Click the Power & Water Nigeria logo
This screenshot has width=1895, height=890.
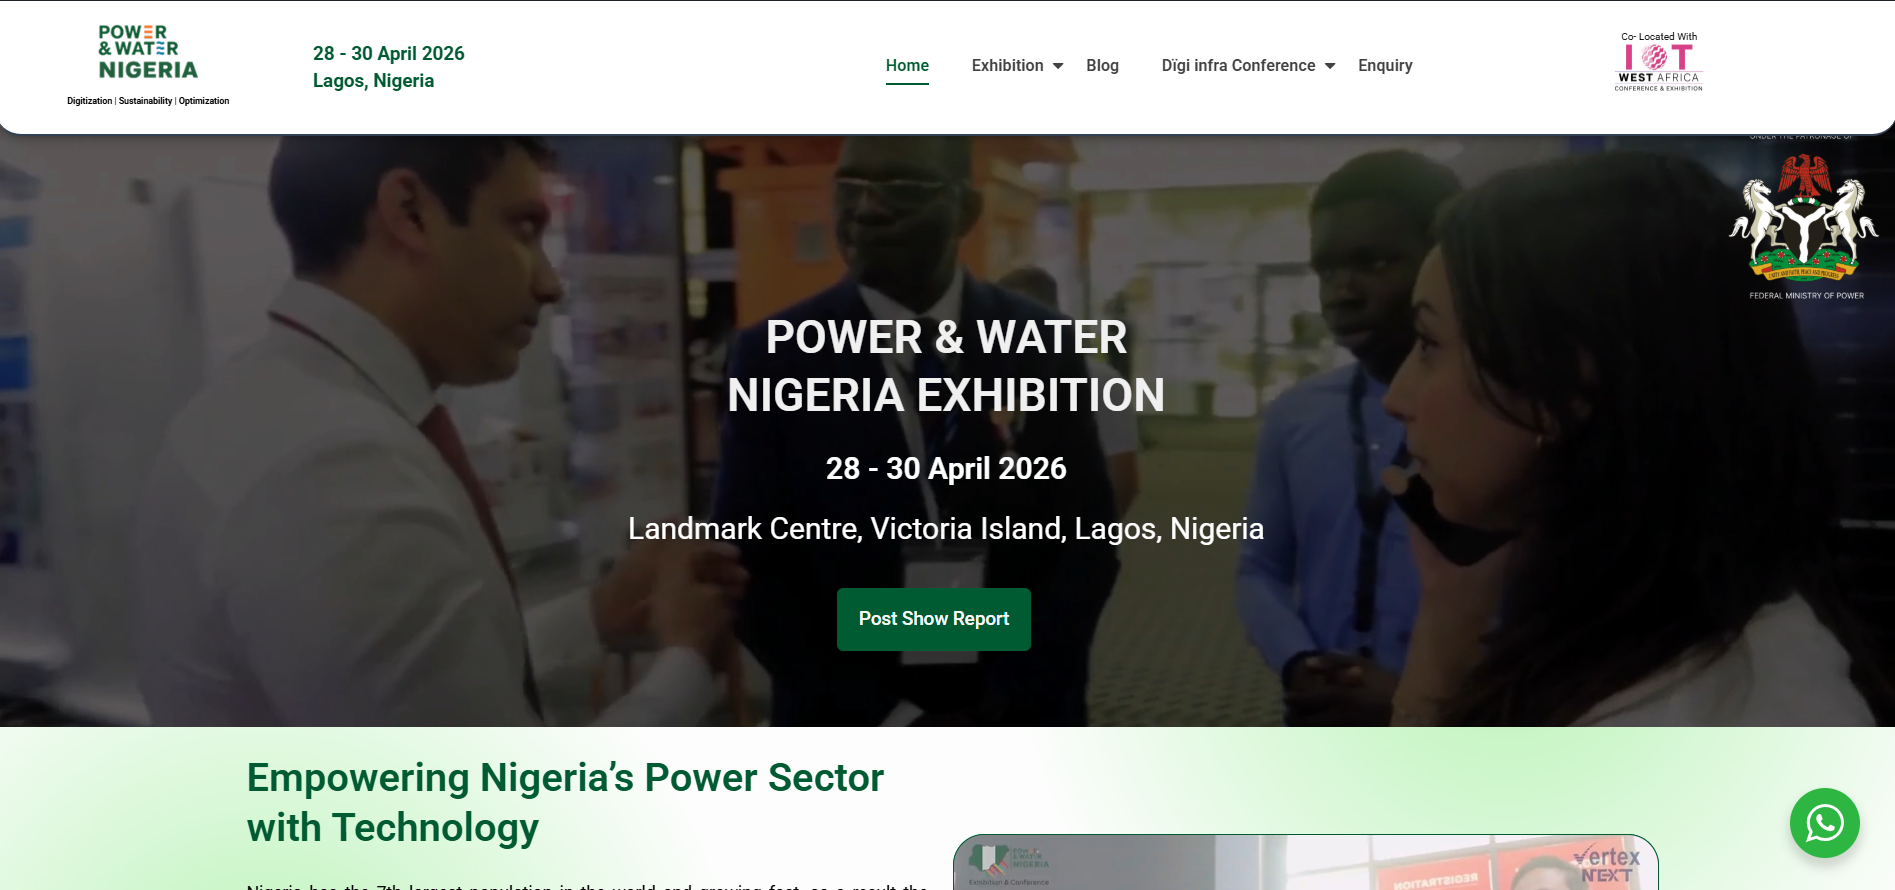click(x=148, y=53)
